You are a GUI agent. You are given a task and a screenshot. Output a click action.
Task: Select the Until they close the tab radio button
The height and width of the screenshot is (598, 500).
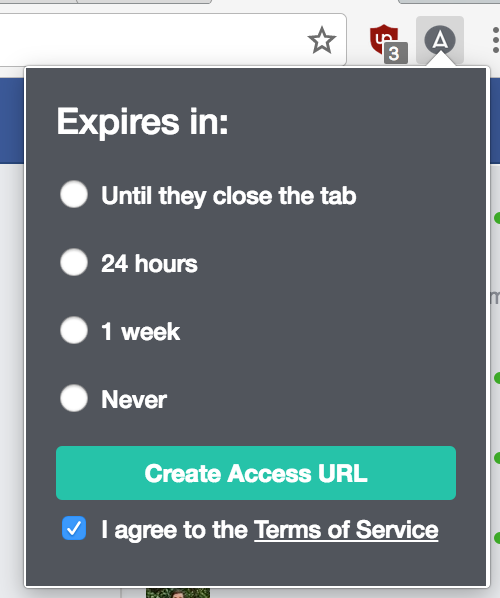point(74,194)
